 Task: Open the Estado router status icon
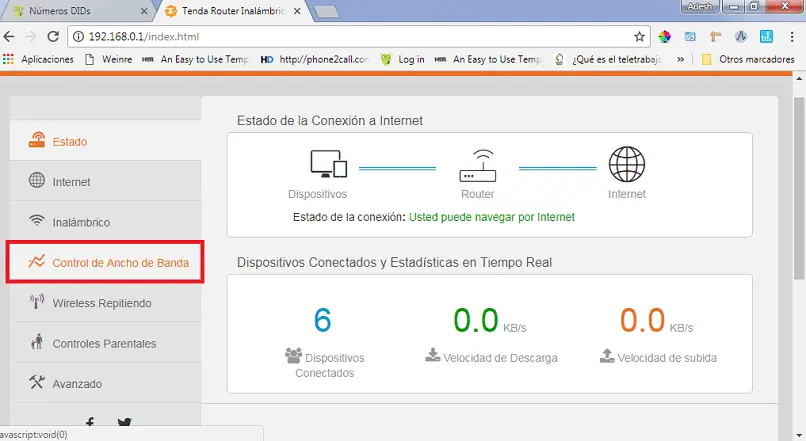[36, 140]
